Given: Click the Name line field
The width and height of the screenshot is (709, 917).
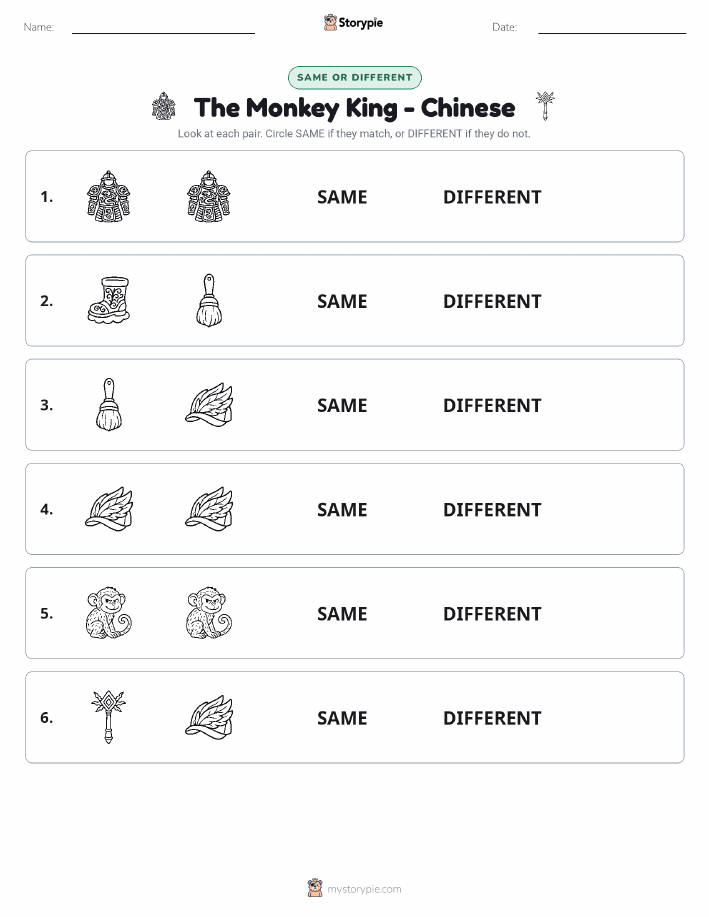Looking at the screenshot, I should click(x=163, y=27).
